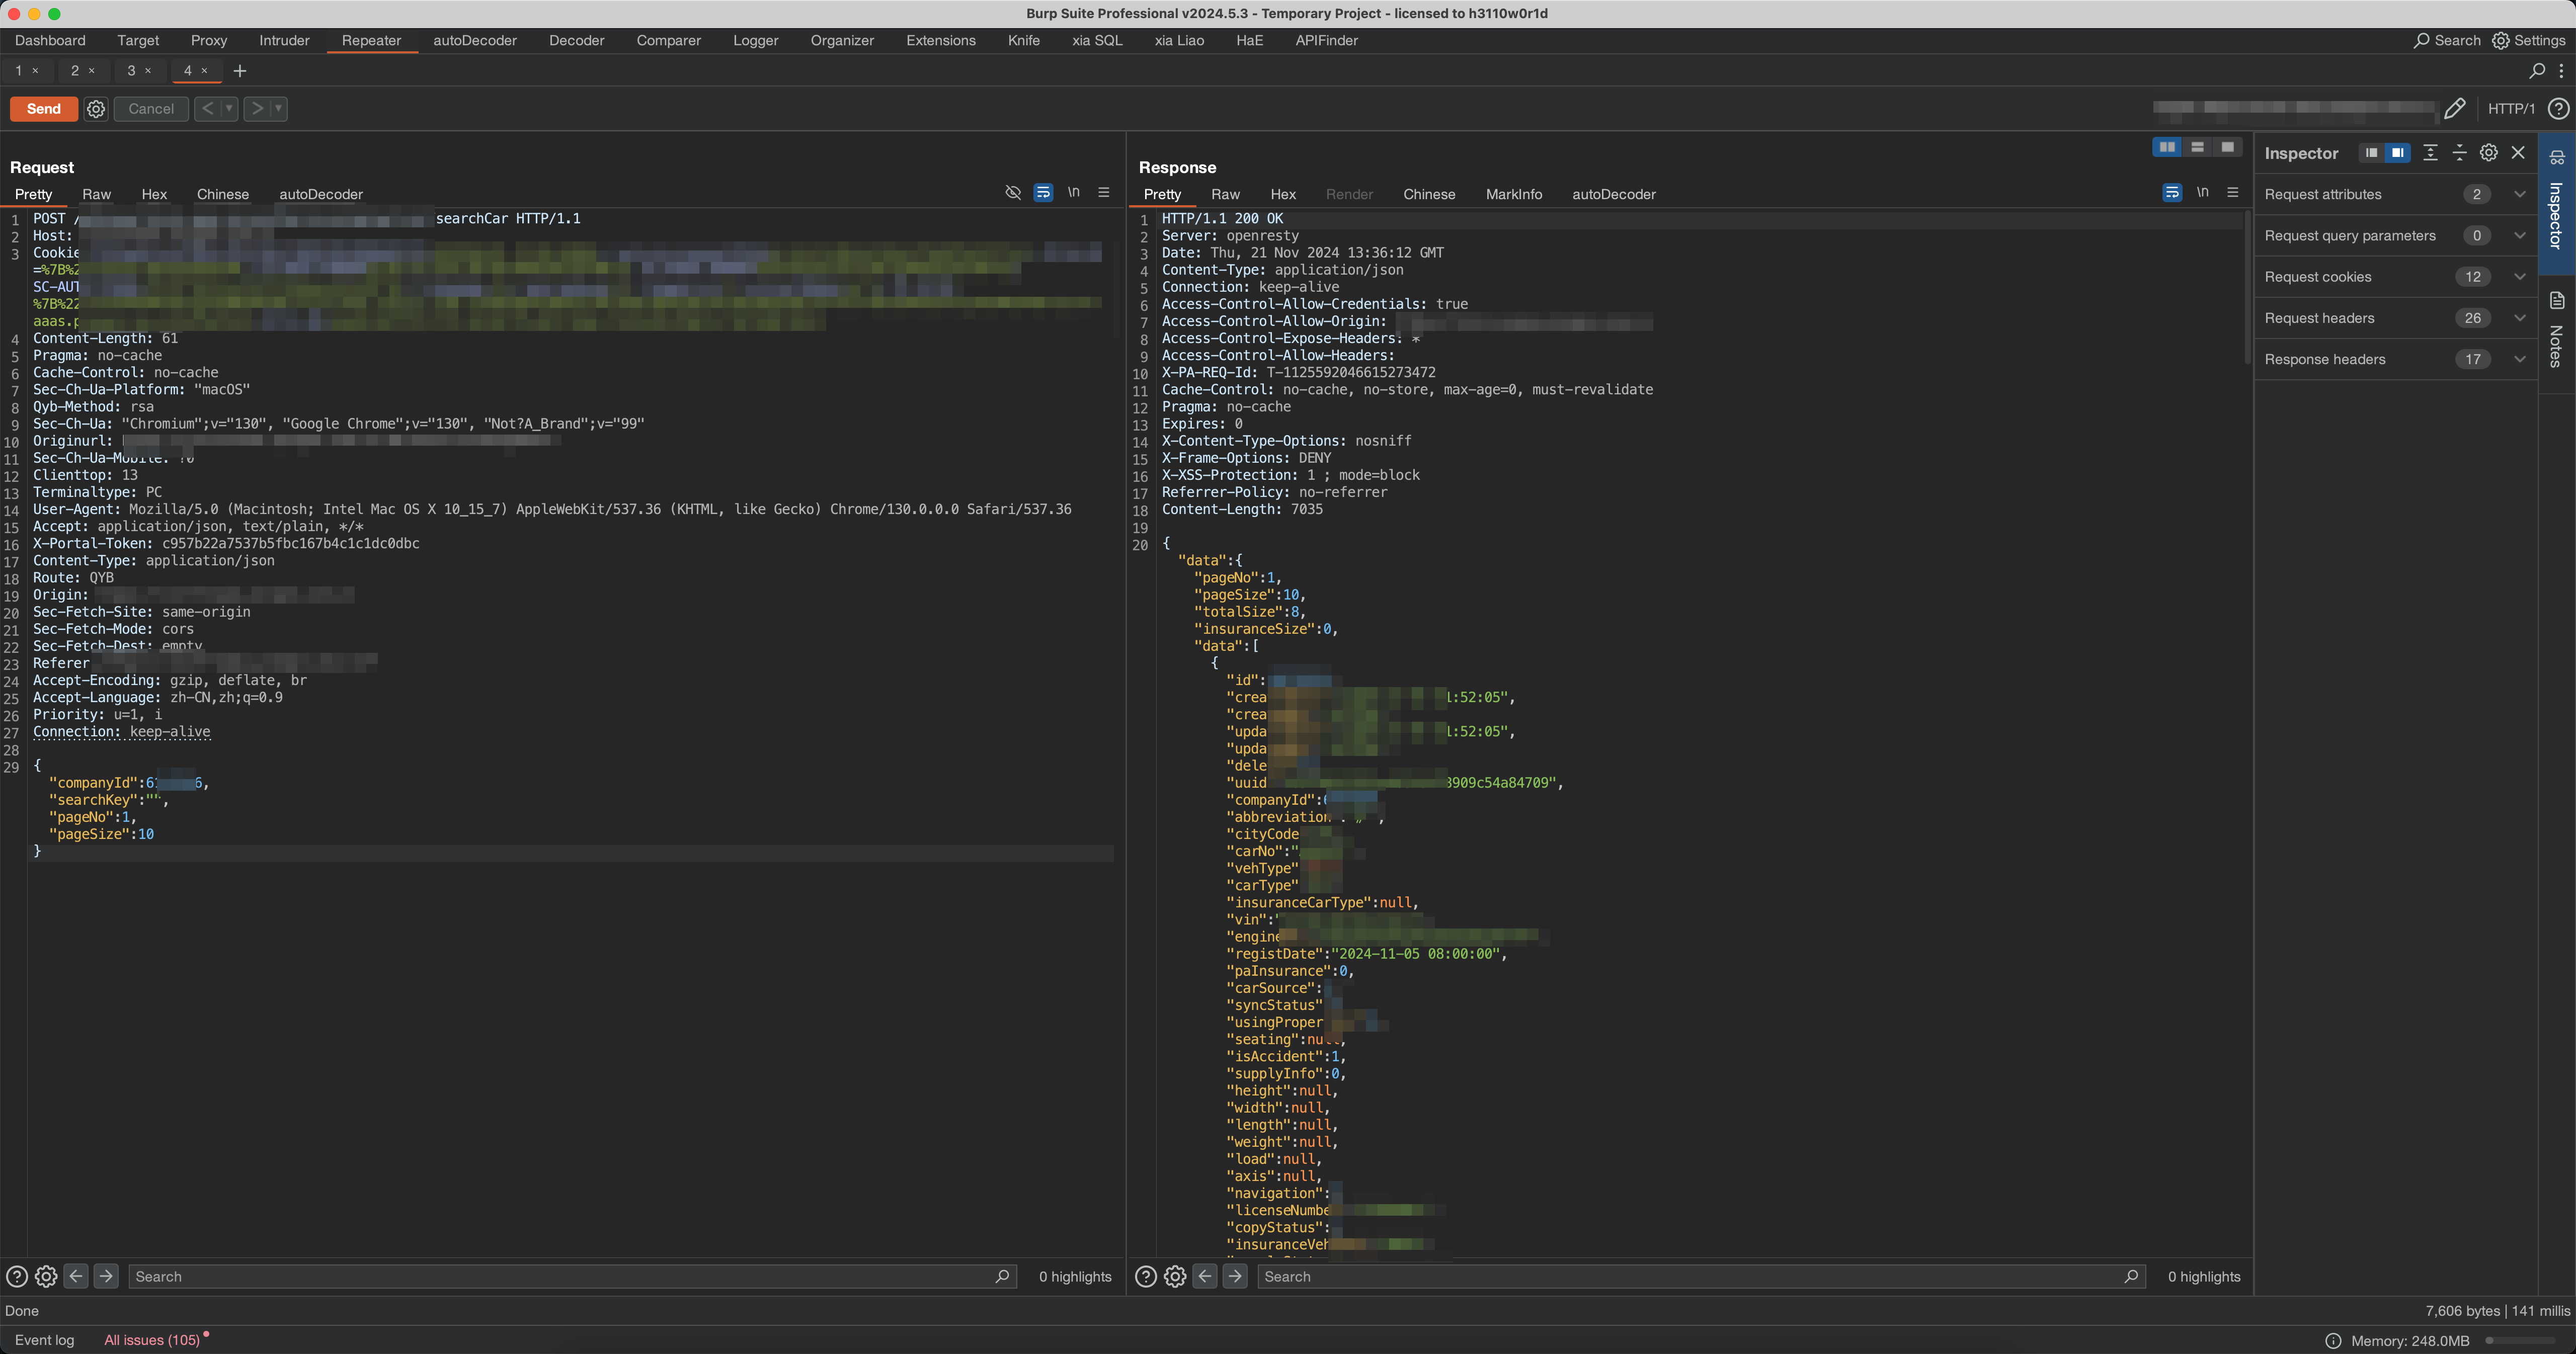This screenshot has height=1354, width=2576.
Task: Open the Extensions tab
Action: click(x=941, y=41)
